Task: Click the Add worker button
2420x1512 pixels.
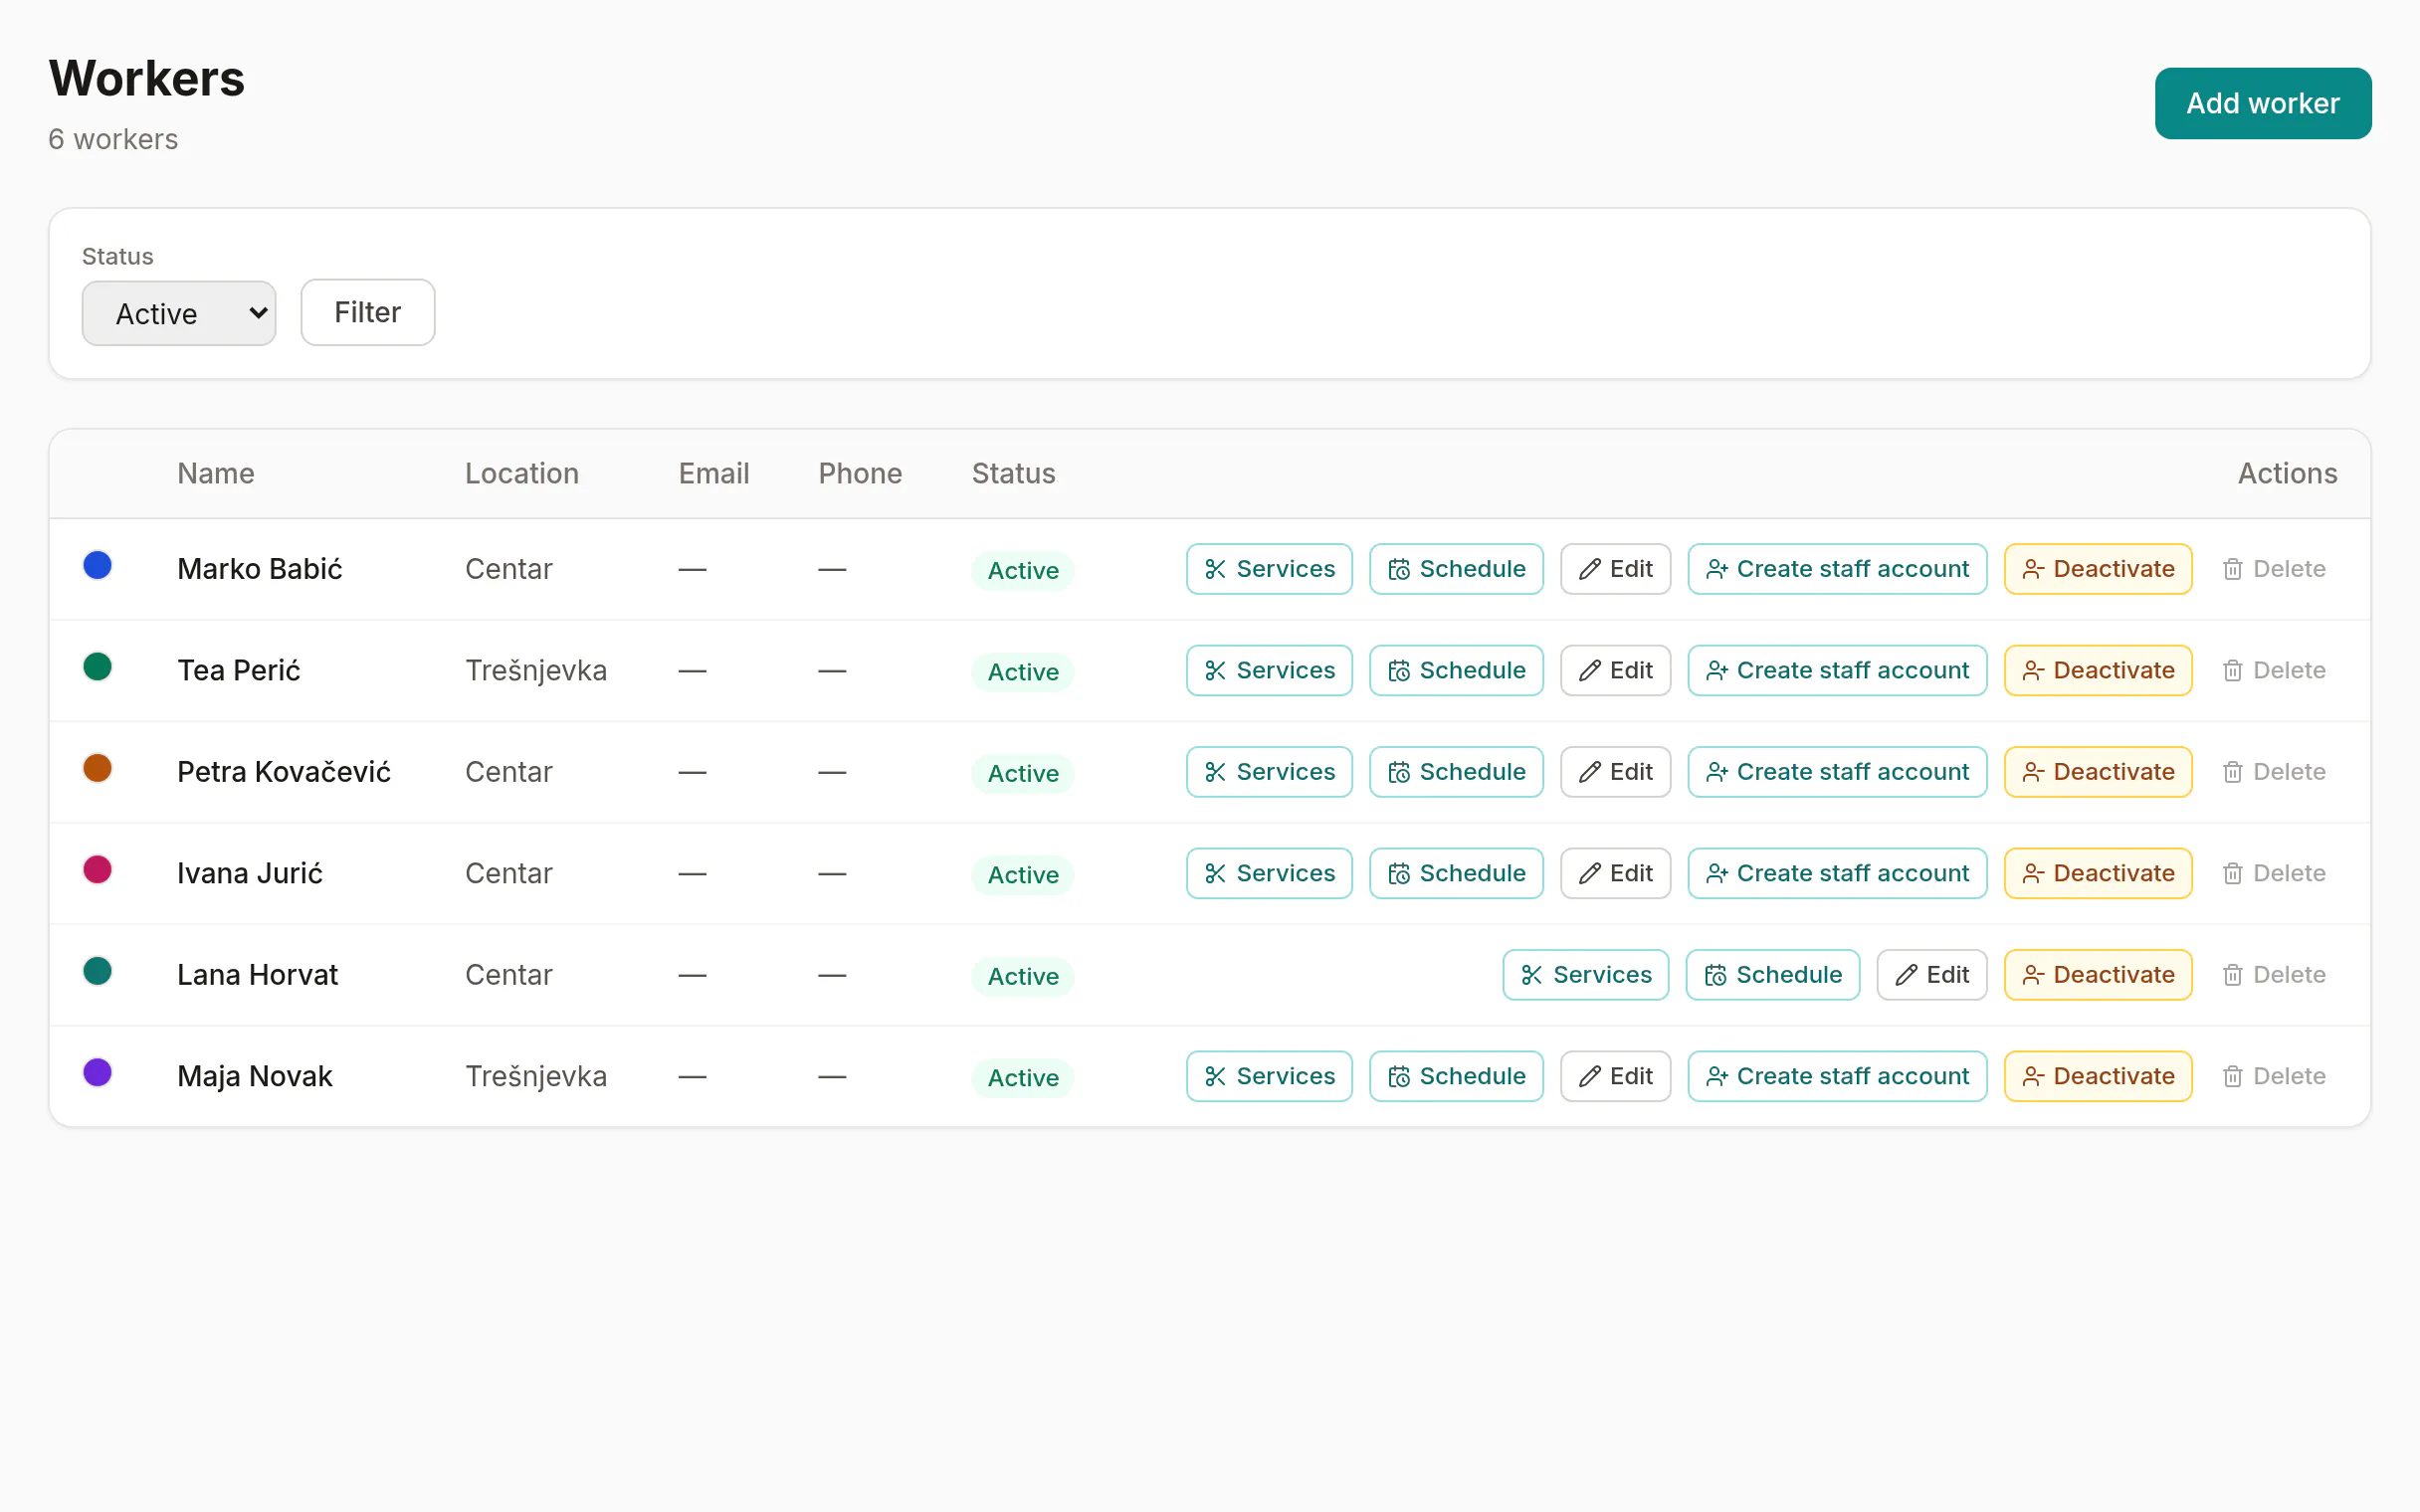Action: click(2262, 103)
